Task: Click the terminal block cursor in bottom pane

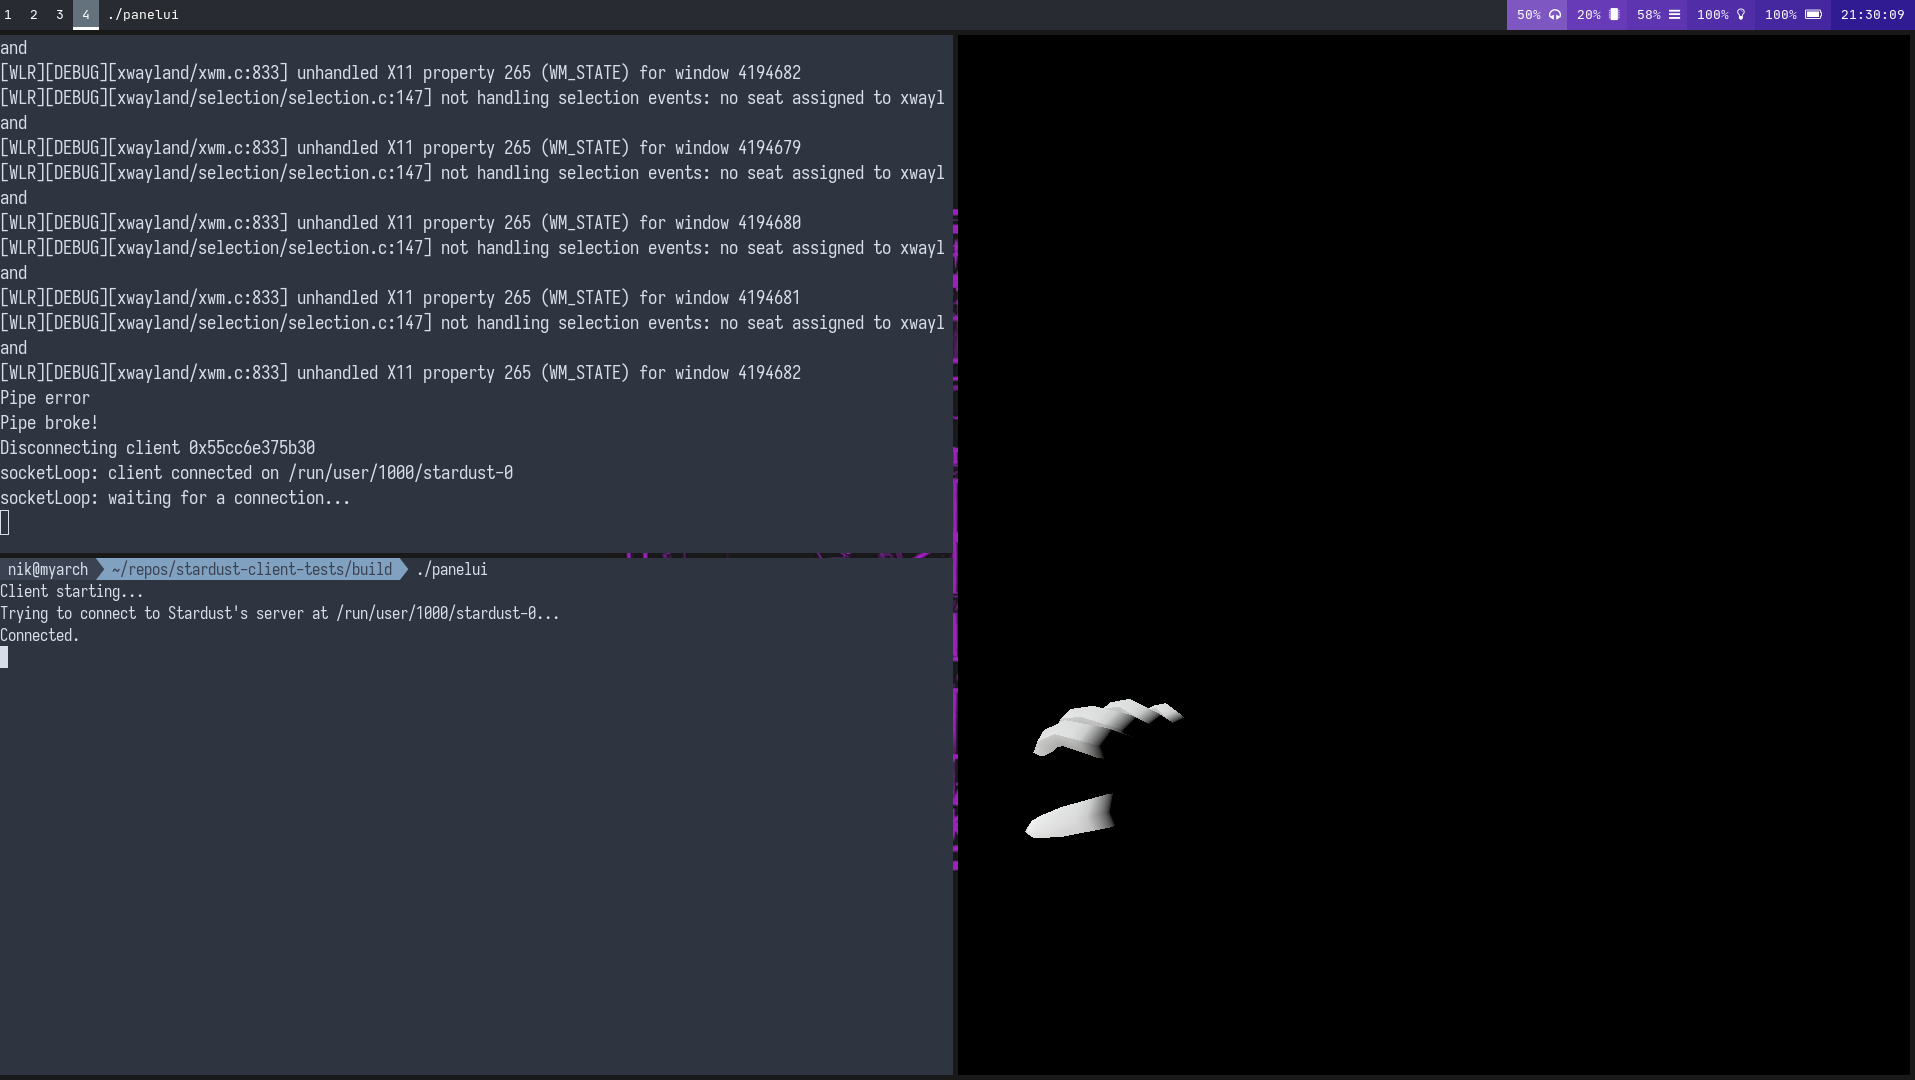Action: pos(4,657)
